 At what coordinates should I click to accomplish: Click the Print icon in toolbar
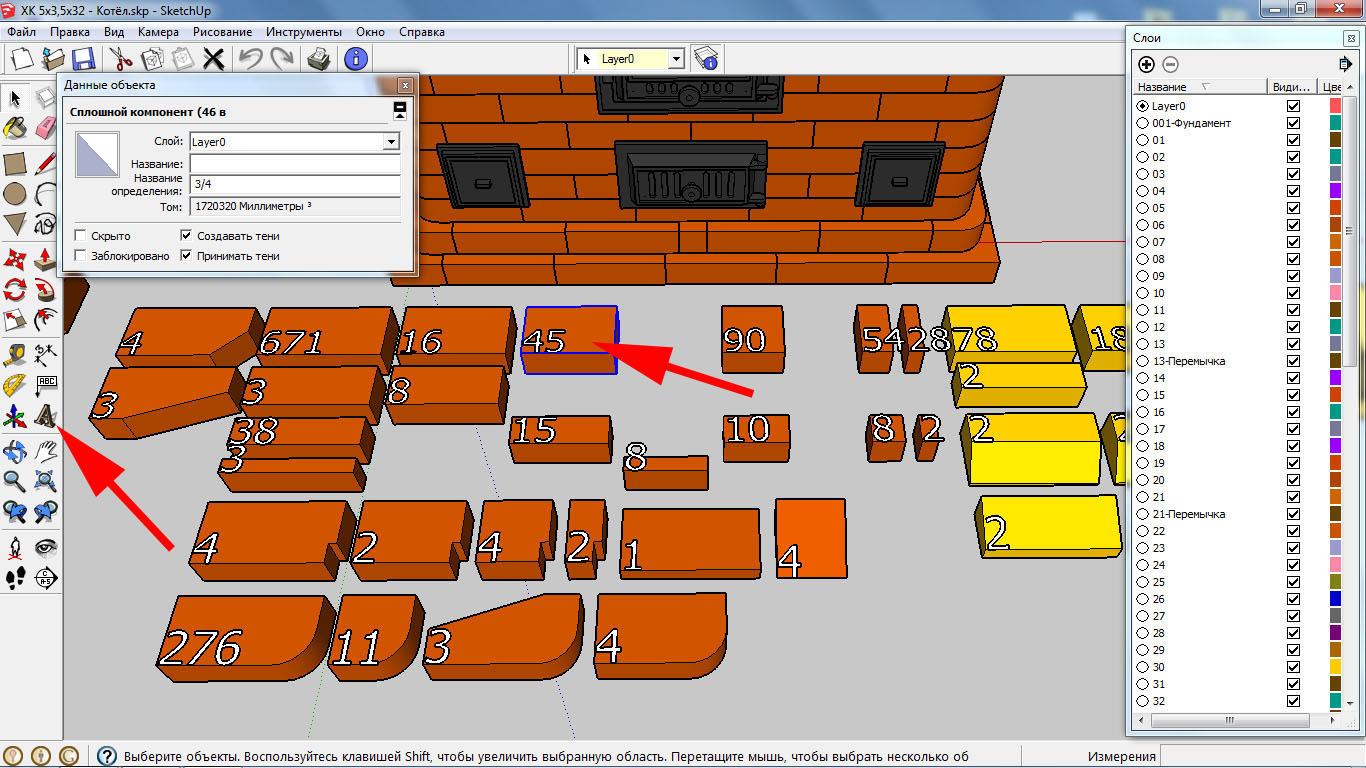(318, 59)
